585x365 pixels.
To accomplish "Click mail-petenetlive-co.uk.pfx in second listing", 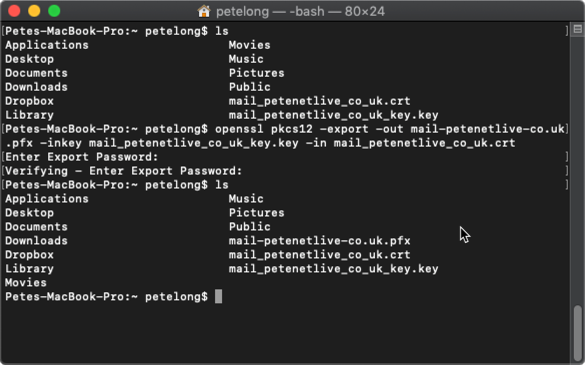I will 319,241.
